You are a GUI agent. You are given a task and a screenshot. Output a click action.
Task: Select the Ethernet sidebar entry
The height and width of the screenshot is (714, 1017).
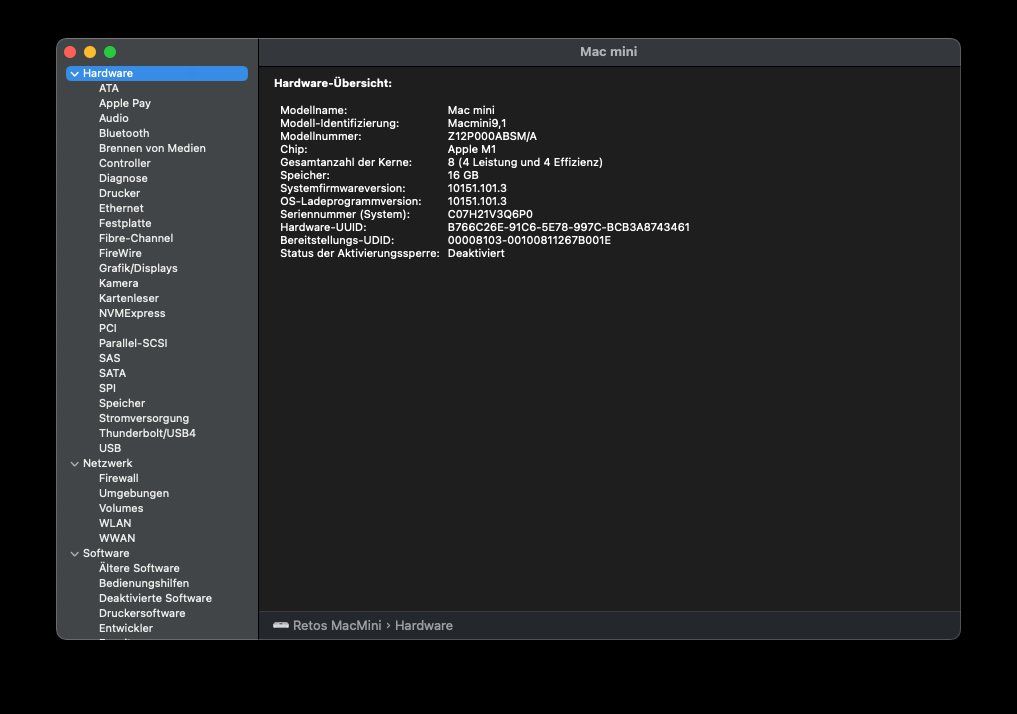121,208
